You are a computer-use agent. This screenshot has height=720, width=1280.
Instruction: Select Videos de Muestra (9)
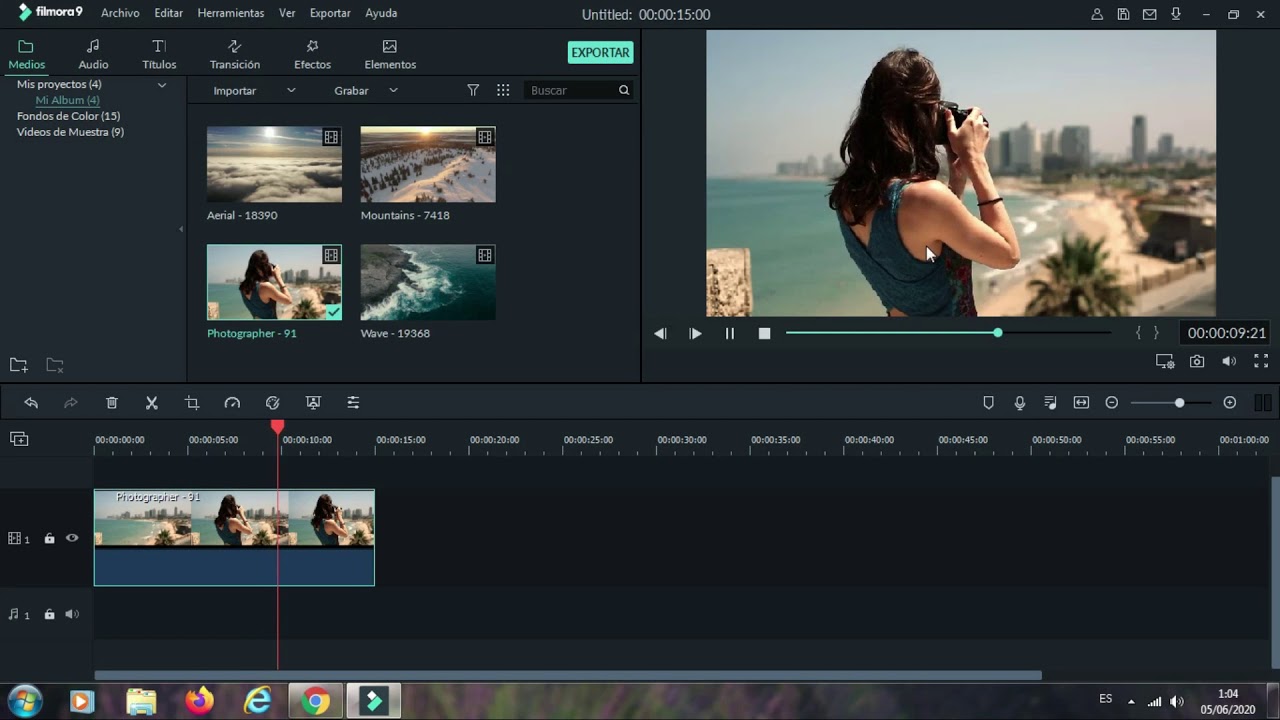pyautogui.click(x=70, y=132)
